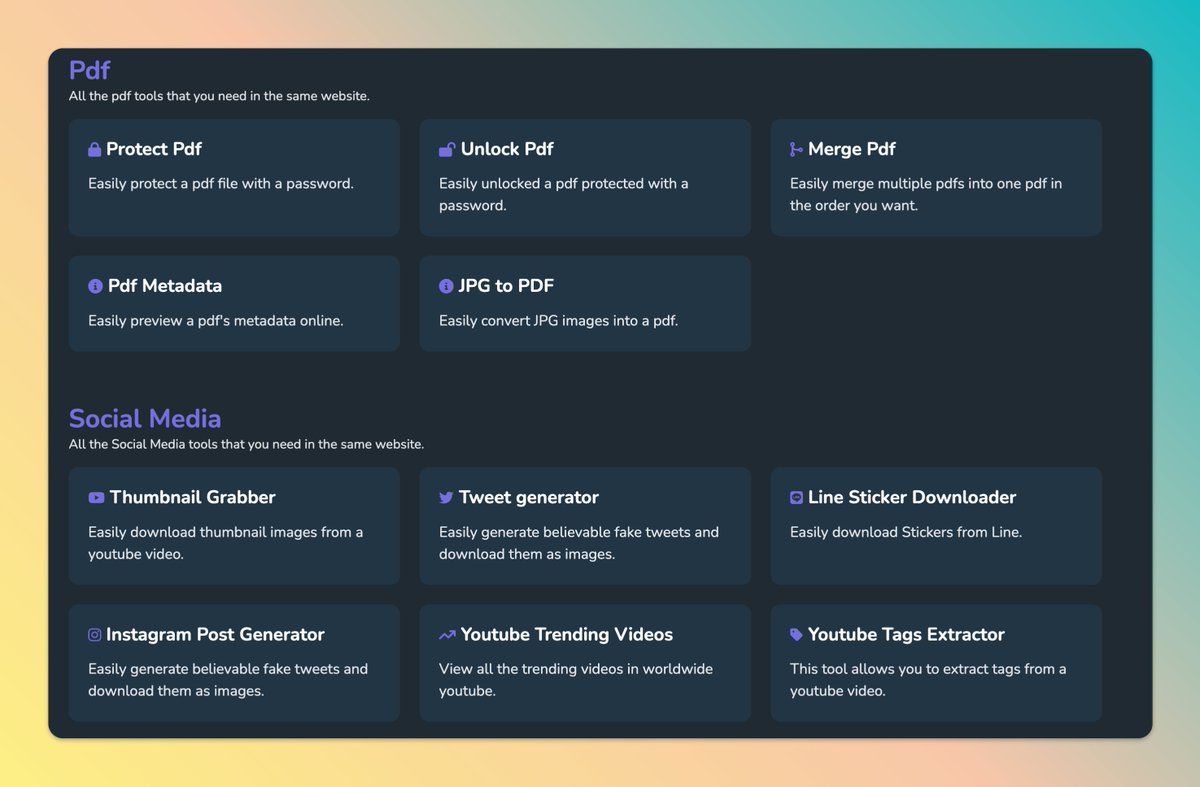Click the YouTube icon beside Thumbnail Grabber
The height and width of the screenshot is (787, 1200).
[96, 498]
